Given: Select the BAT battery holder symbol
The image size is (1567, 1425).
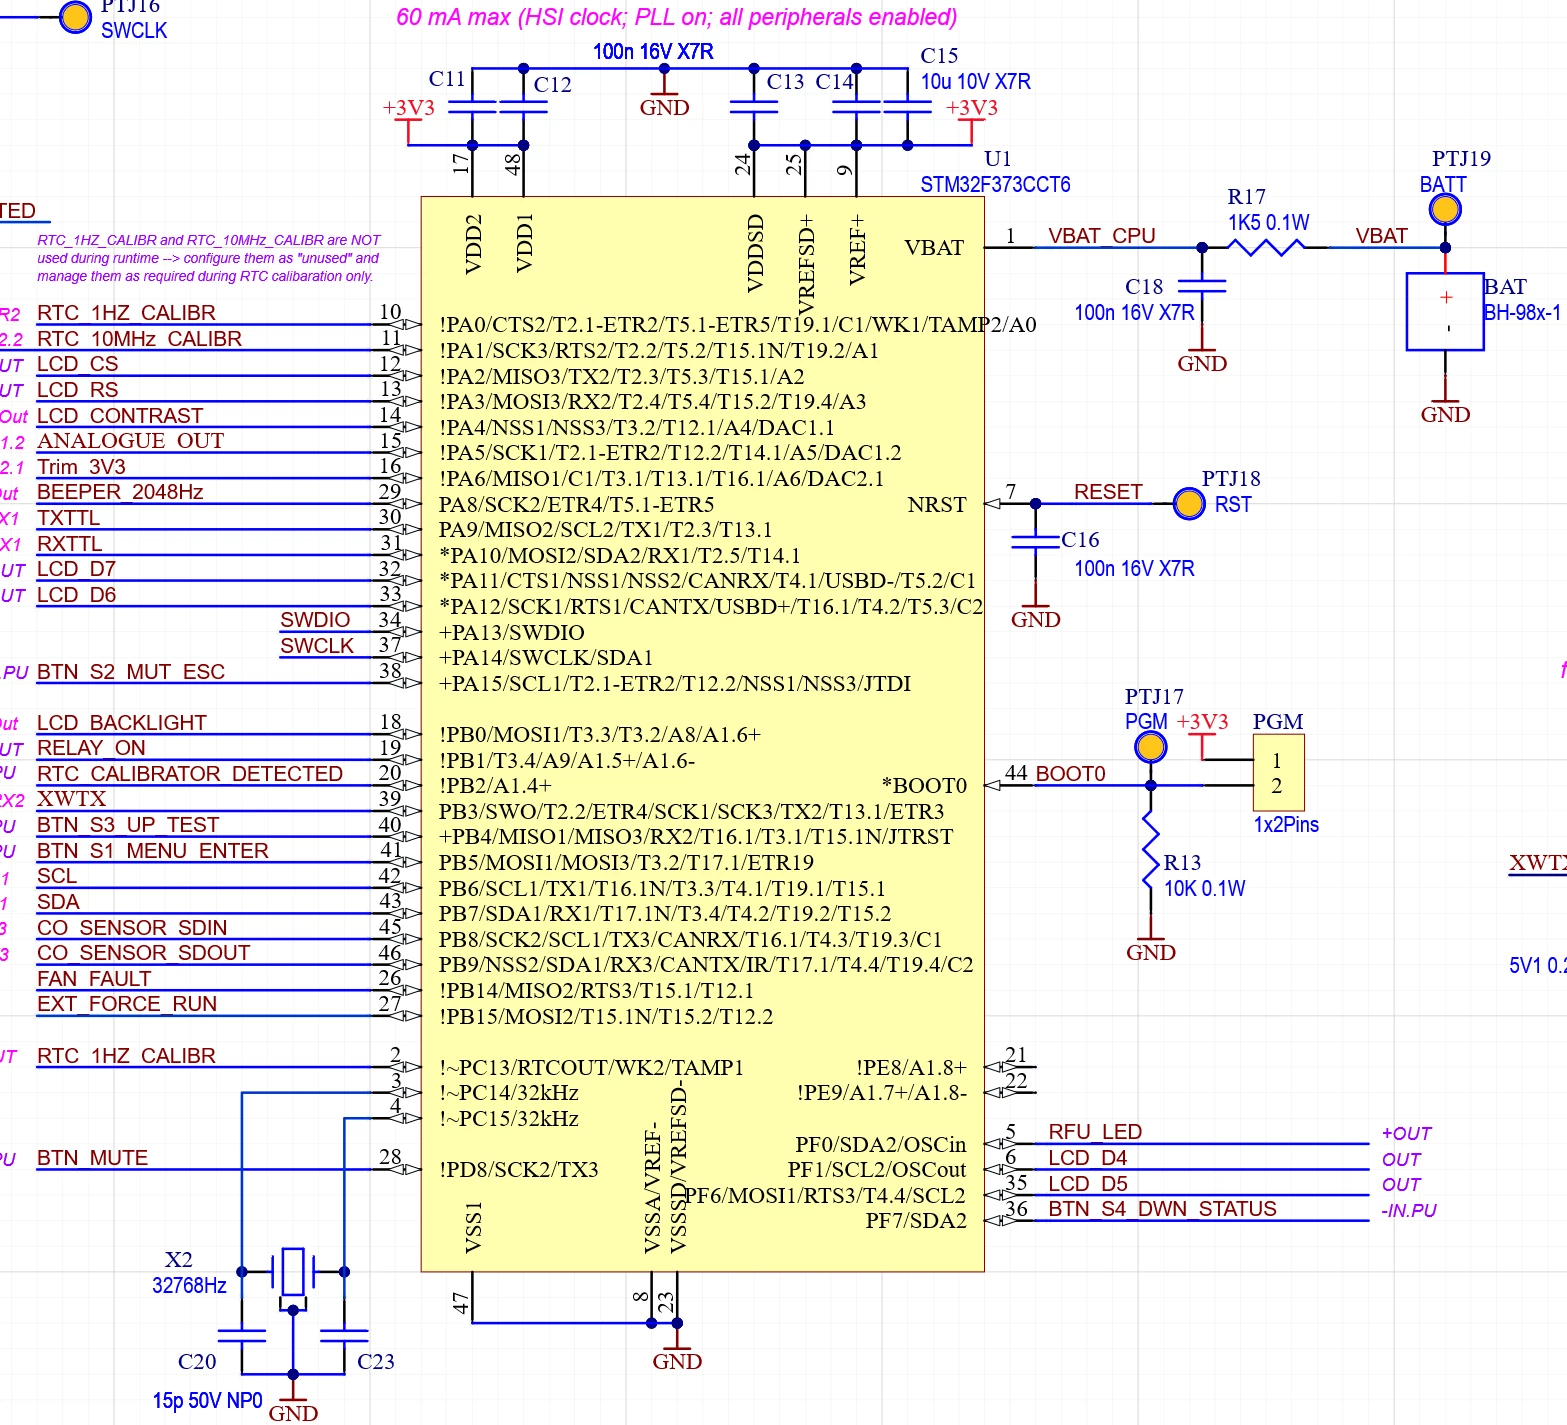Looking at the screenshot, I should (1445, 311).
